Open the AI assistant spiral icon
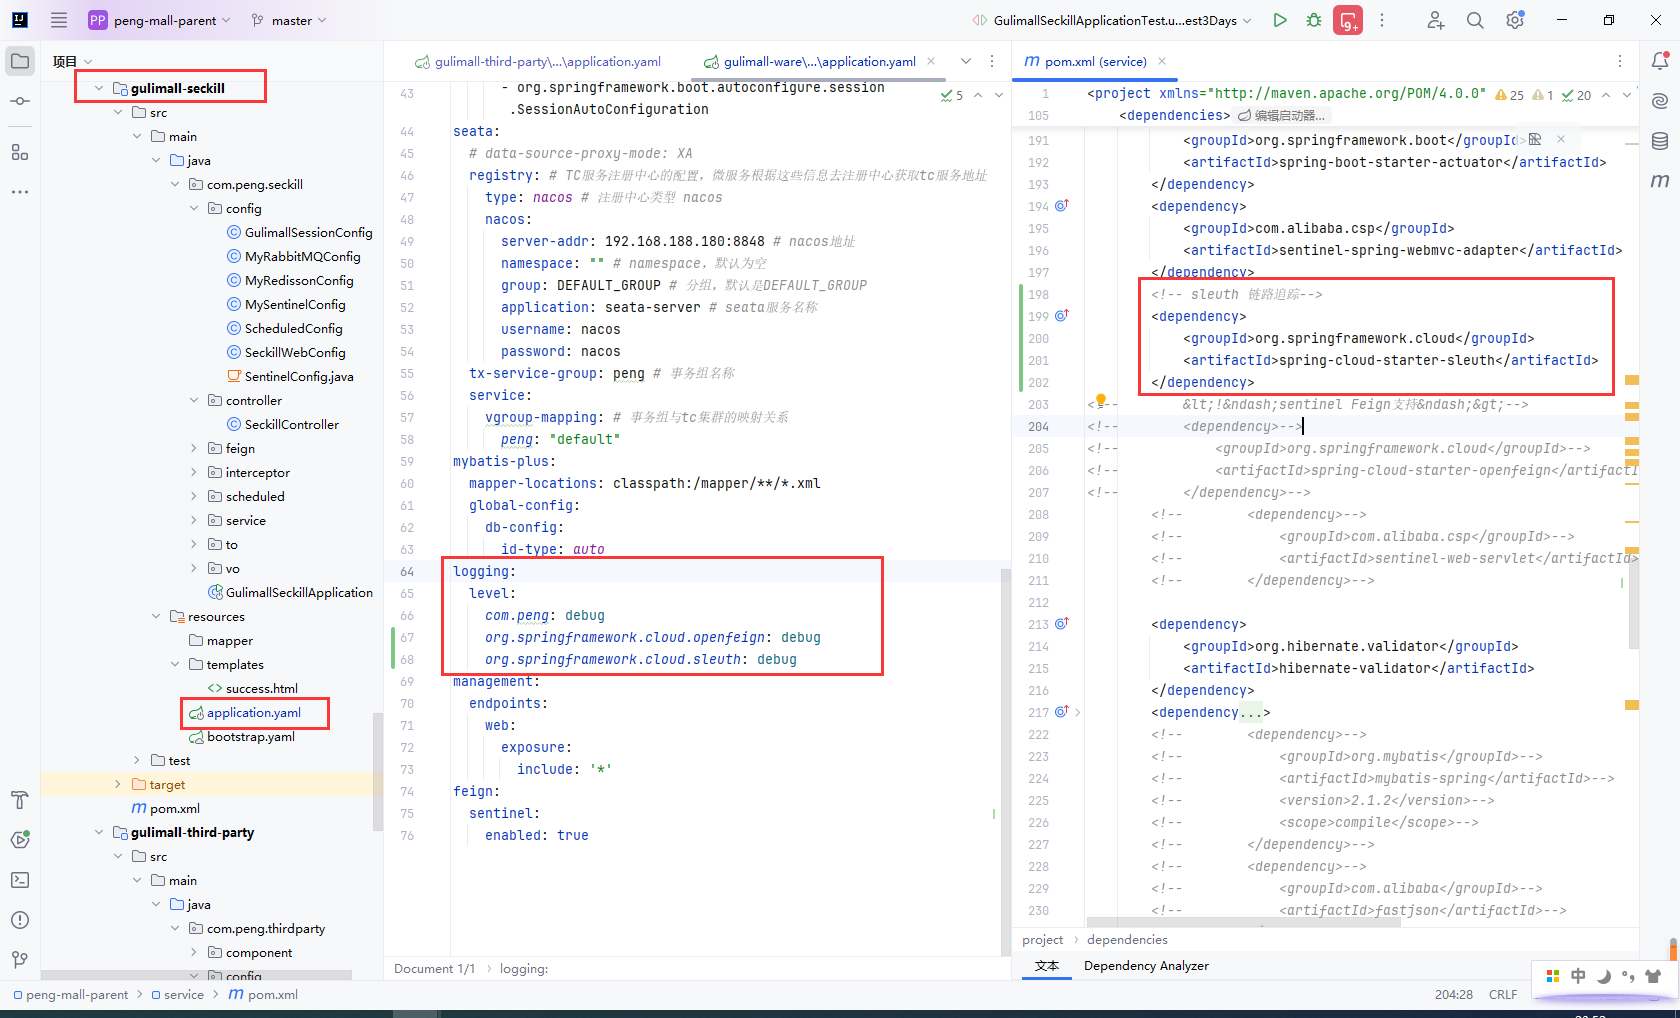This screenshot has width=1680, height=1018. 1660,101
